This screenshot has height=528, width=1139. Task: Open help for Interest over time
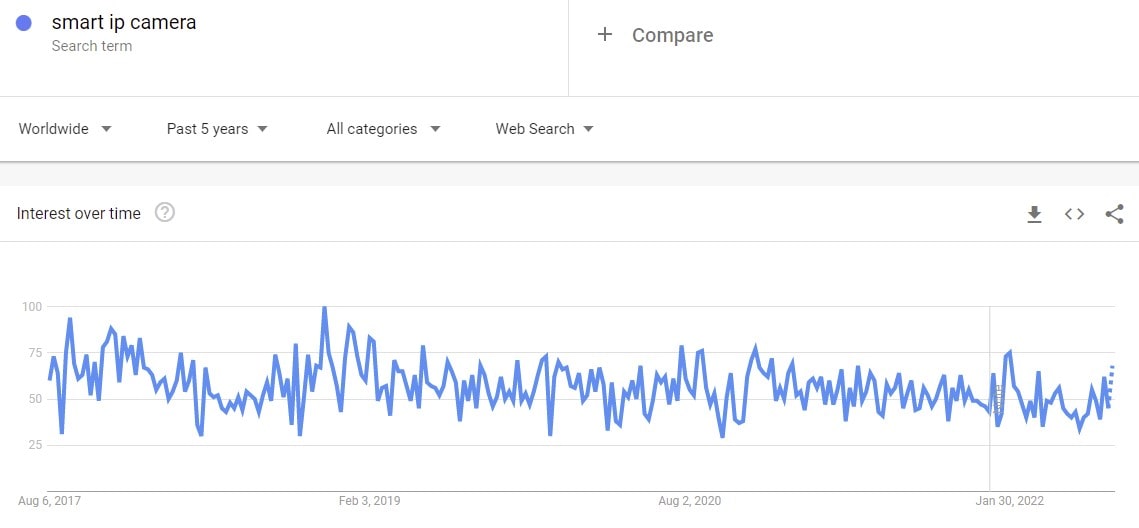tap(165, 213)
